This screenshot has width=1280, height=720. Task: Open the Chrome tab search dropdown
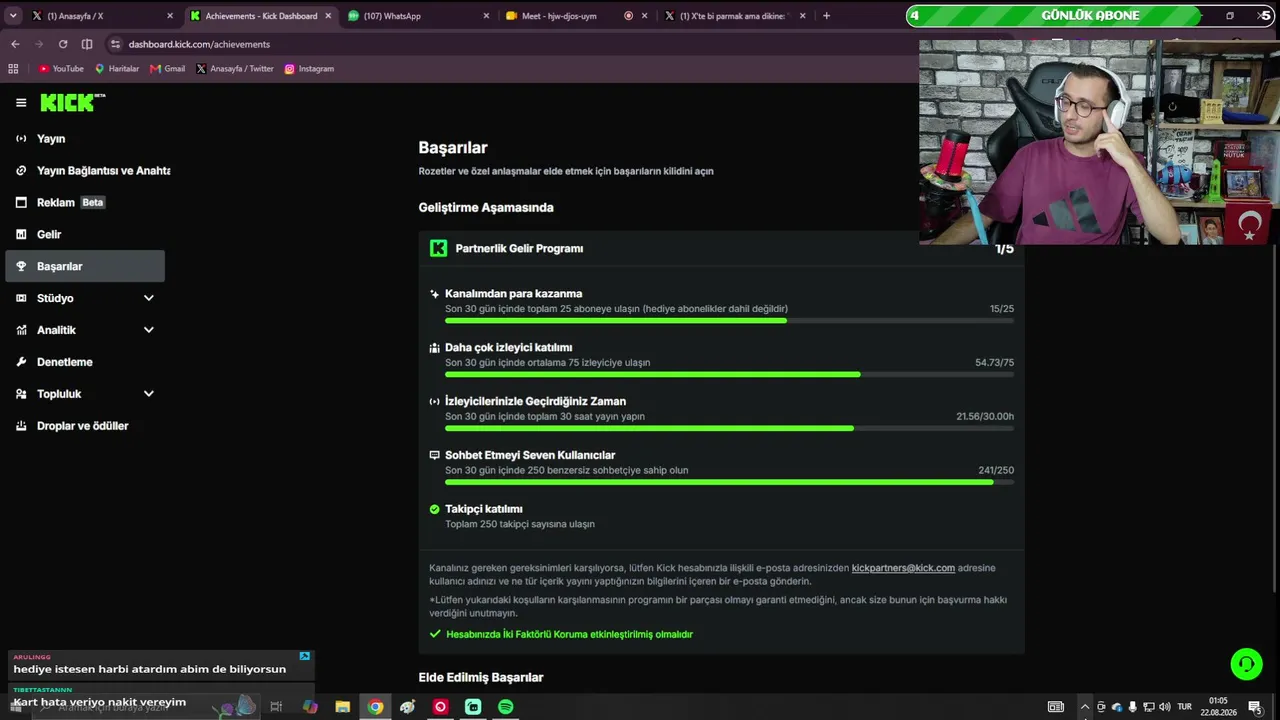(13, 16)
